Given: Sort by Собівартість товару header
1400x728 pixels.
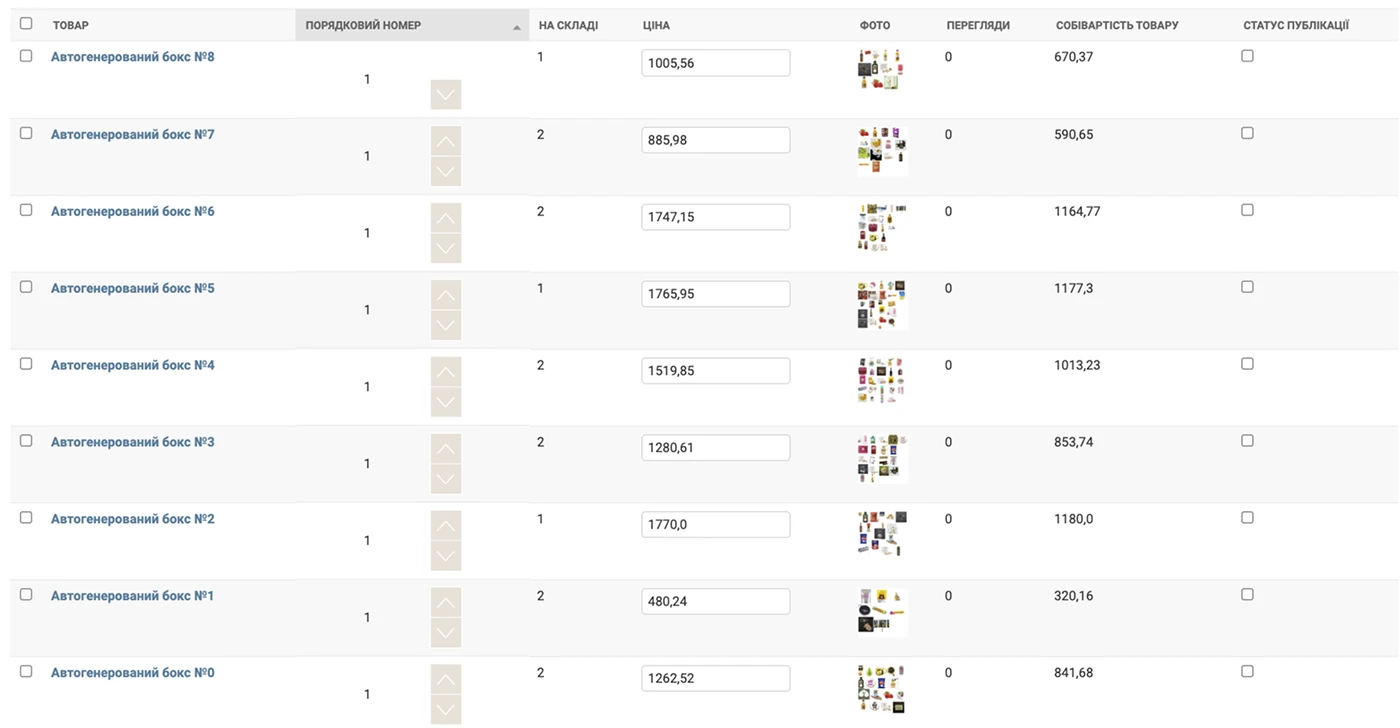Looking at the screenshot, I should point(1117,25).
